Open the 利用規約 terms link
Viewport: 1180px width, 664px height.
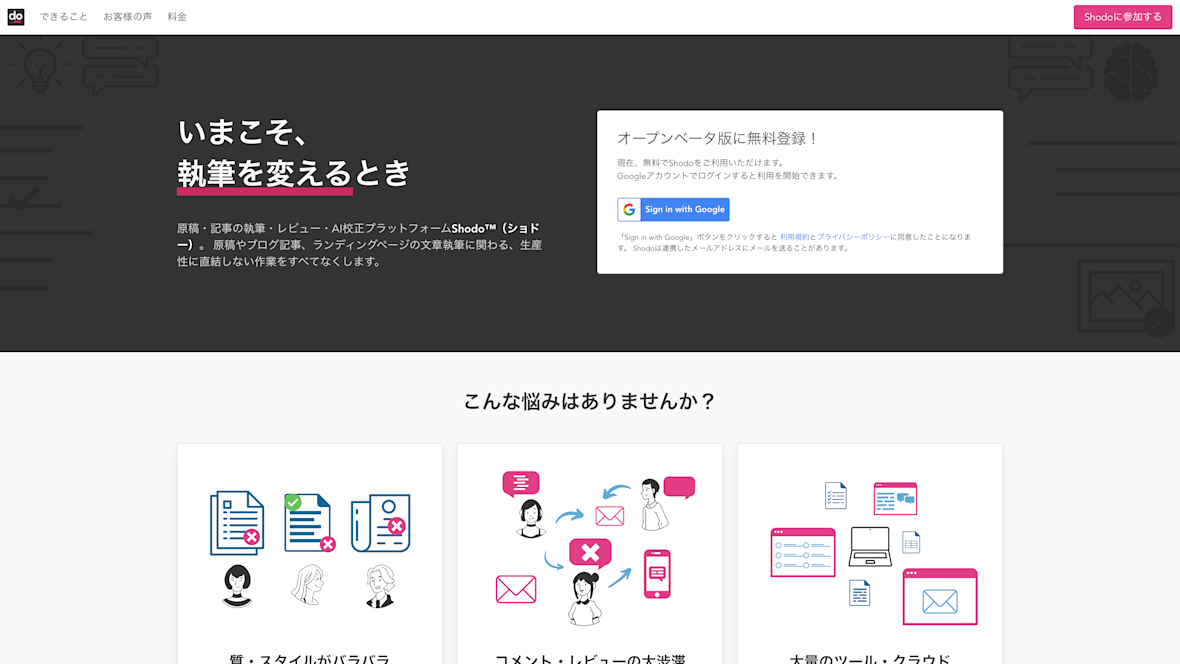point(794,237)
